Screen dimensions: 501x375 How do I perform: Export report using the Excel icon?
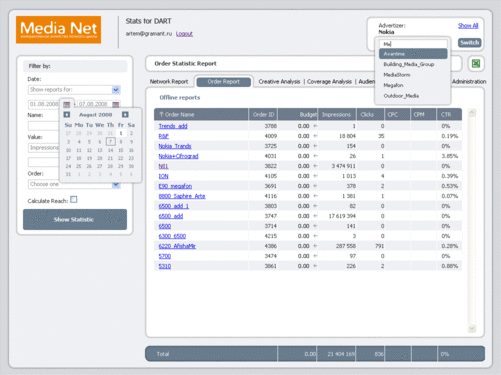476,63
